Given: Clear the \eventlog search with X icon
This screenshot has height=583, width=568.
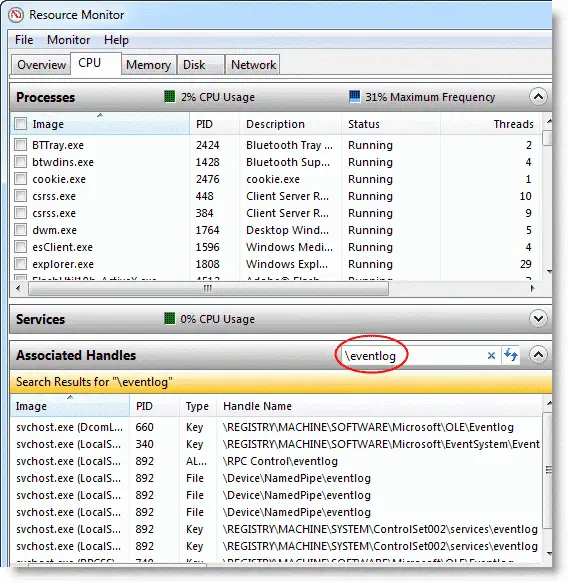Looking at the screenshot, I should tap(491, 356).
